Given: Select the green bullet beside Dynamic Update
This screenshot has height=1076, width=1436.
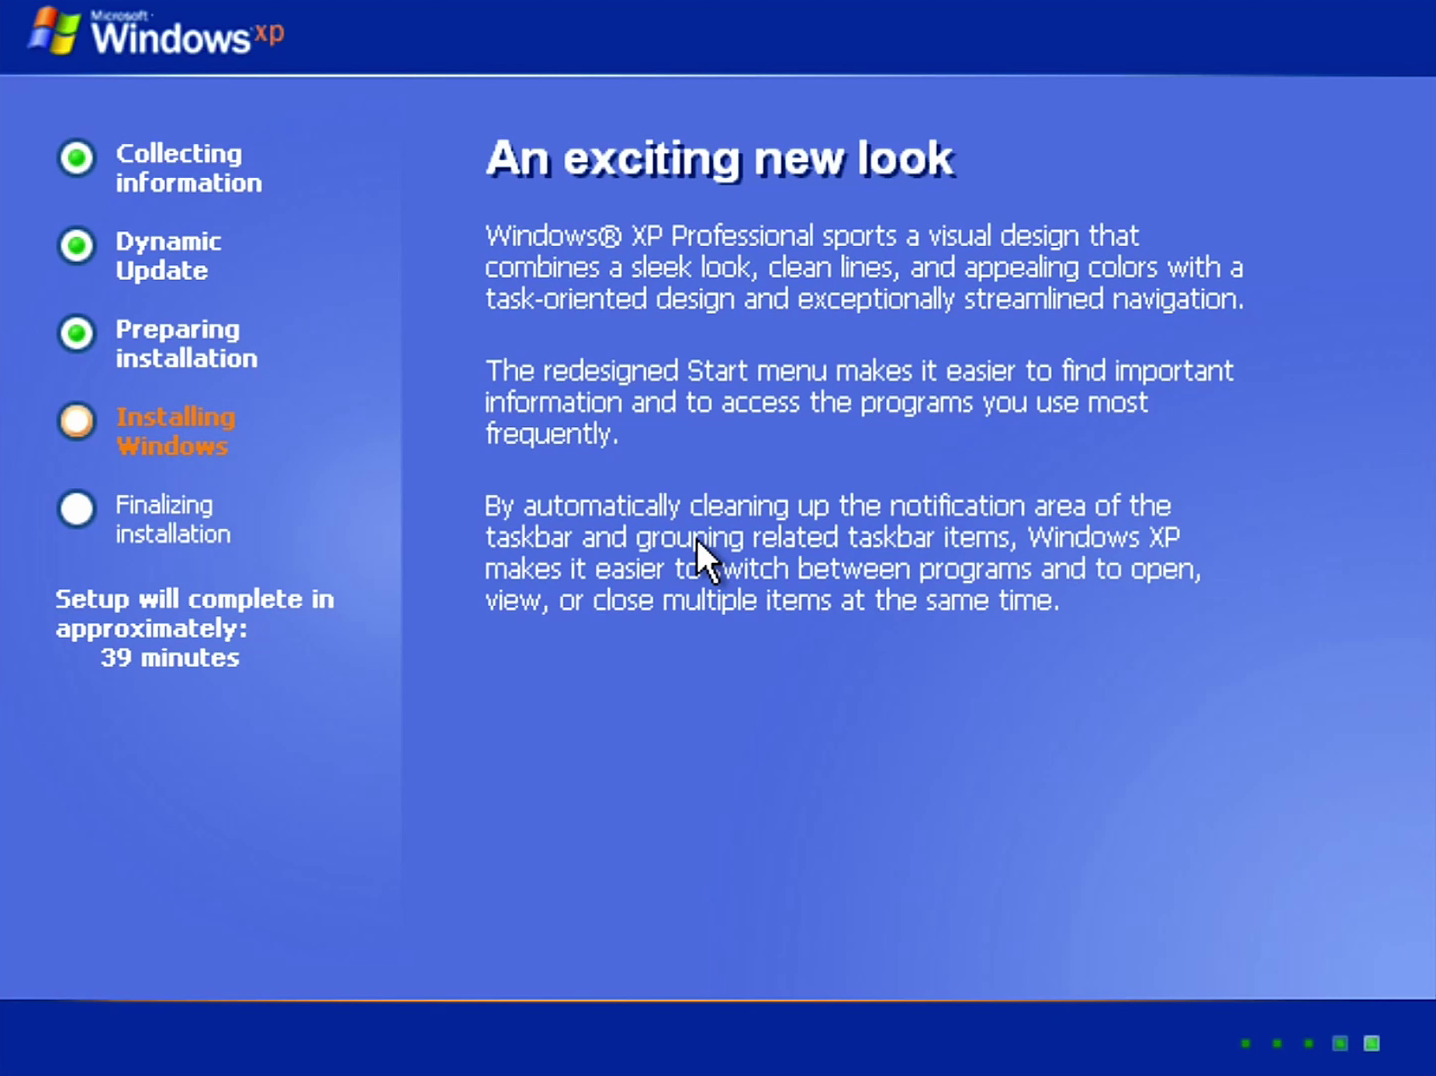Looking at the screenshot, I should pos(77,246).
